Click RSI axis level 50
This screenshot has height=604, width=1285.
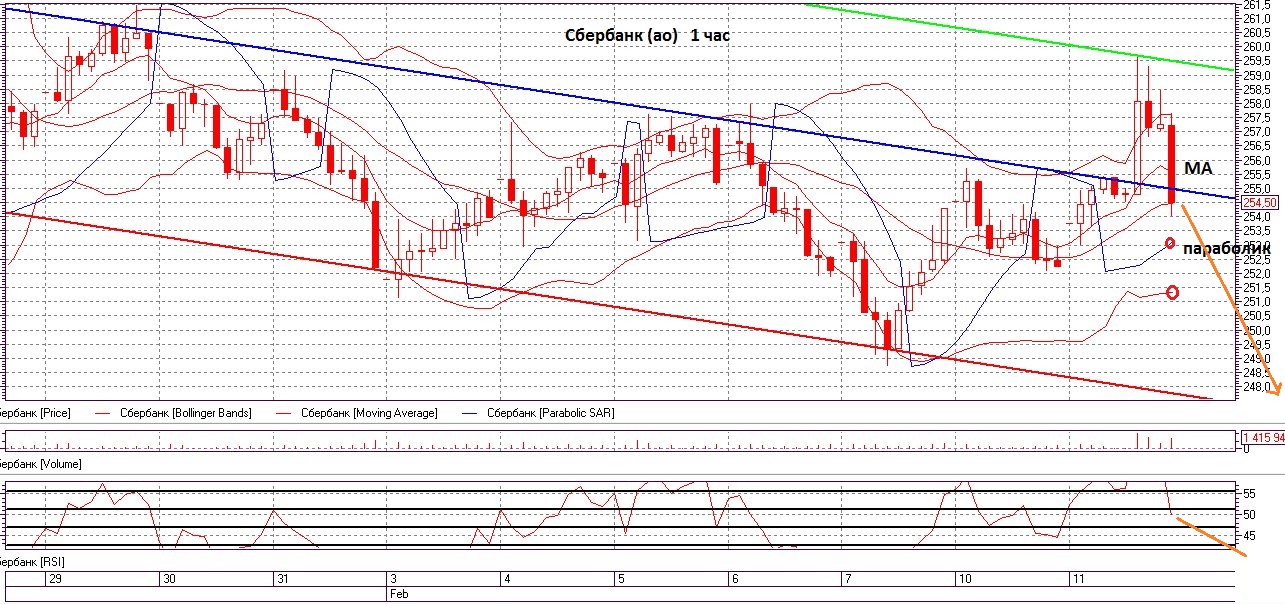(x=1249, y=514)
